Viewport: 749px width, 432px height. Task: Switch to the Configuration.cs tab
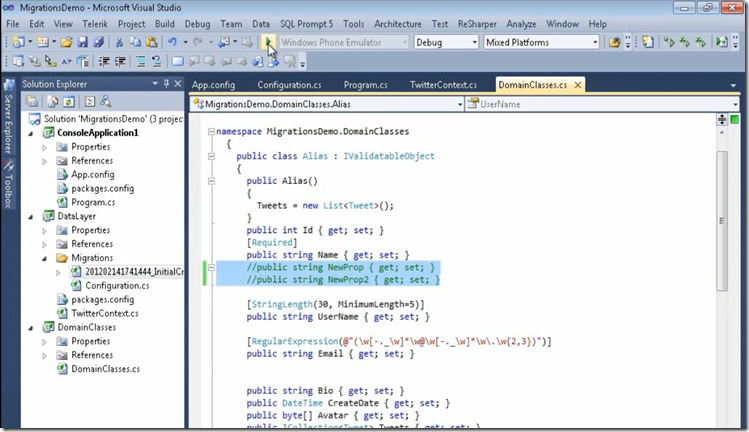pyautogui.click(x=289, y=85)
